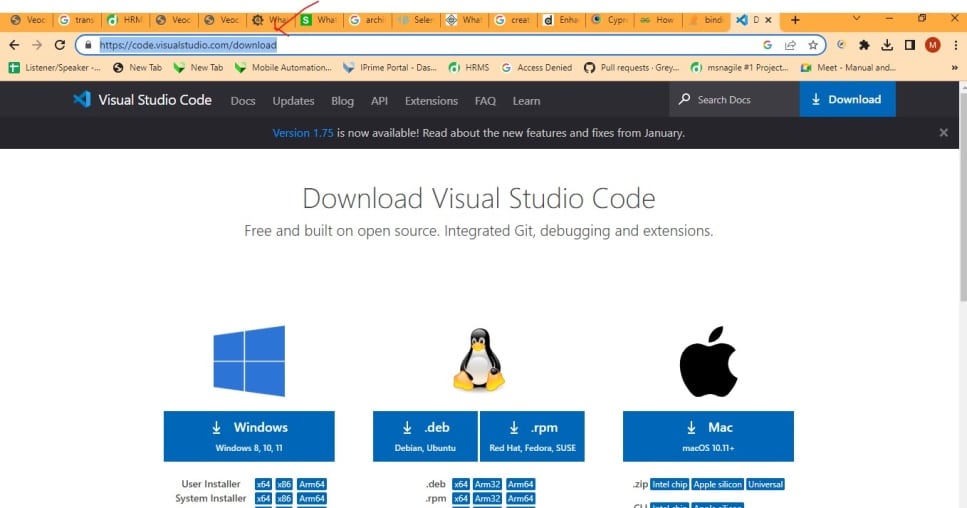
Task: Click User Installer x64 badge
Action: (263, 485)
